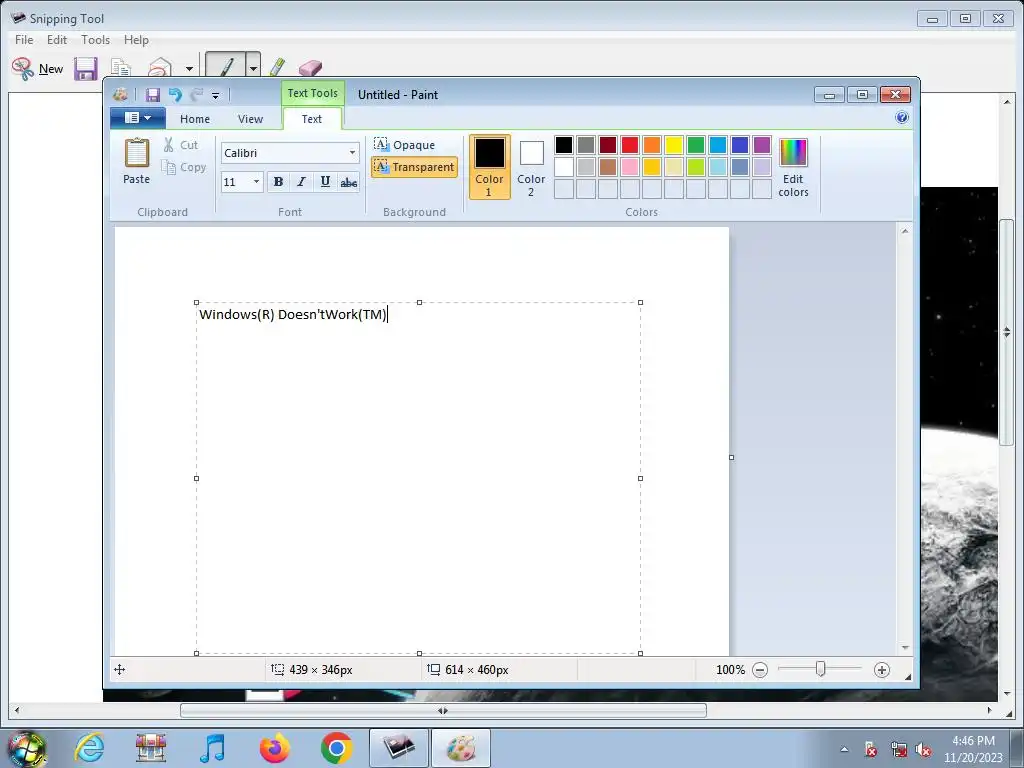
Task: Click the Copy button in Clipboard
Action: [x=184, y=167]
